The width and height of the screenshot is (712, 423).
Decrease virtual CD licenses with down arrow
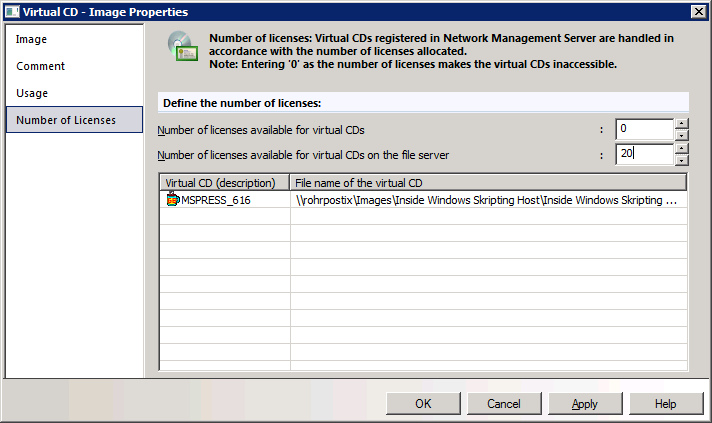(x=682, y=135)
